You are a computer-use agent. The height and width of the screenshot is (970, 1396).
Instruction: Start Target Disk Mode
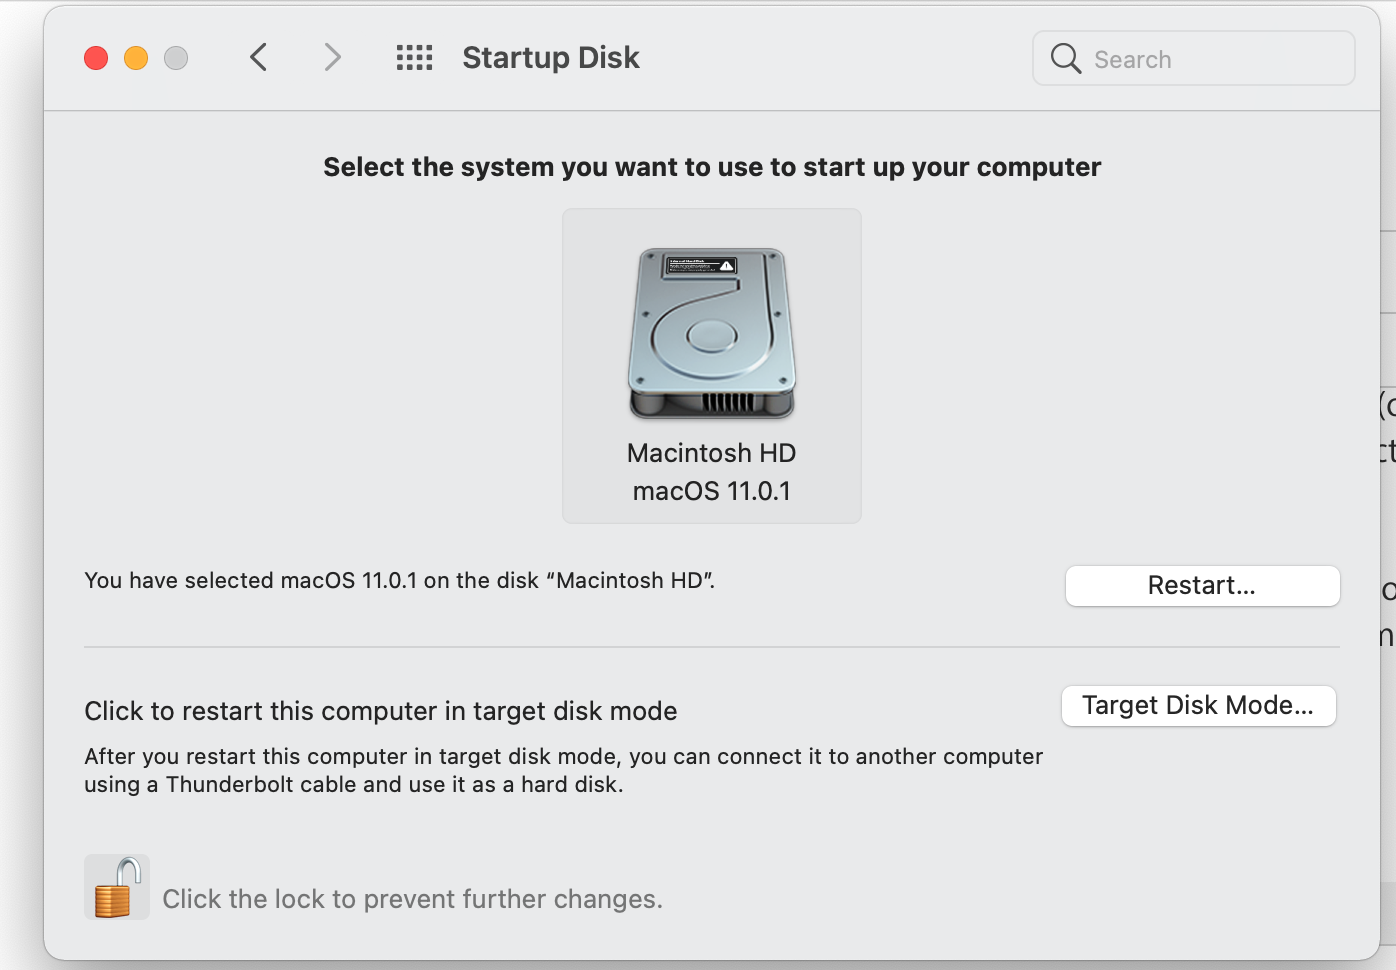[x=1198, y=705]
